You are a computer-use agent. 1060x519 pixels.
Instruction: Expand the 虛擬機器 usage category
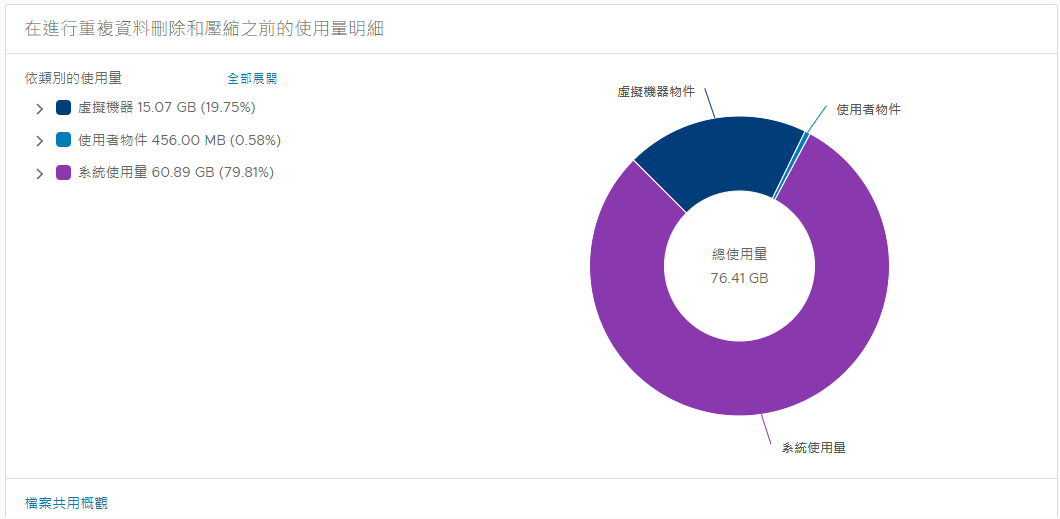coord(40,108)
